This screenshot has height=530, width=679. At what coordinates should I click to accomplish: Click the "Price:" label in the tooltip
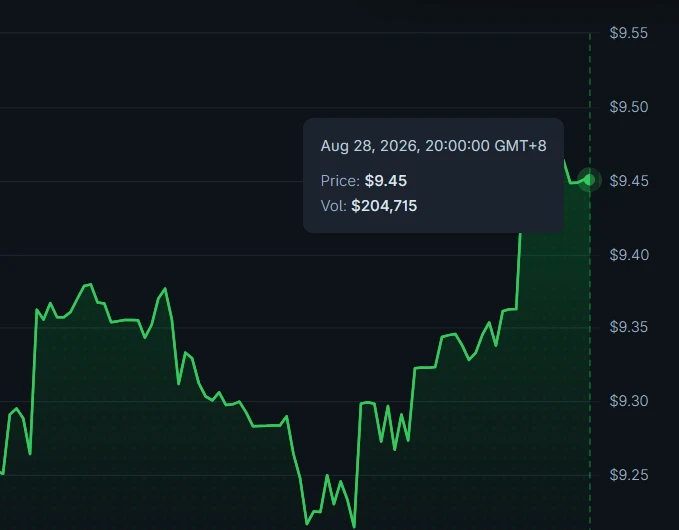tap(340, 181)
